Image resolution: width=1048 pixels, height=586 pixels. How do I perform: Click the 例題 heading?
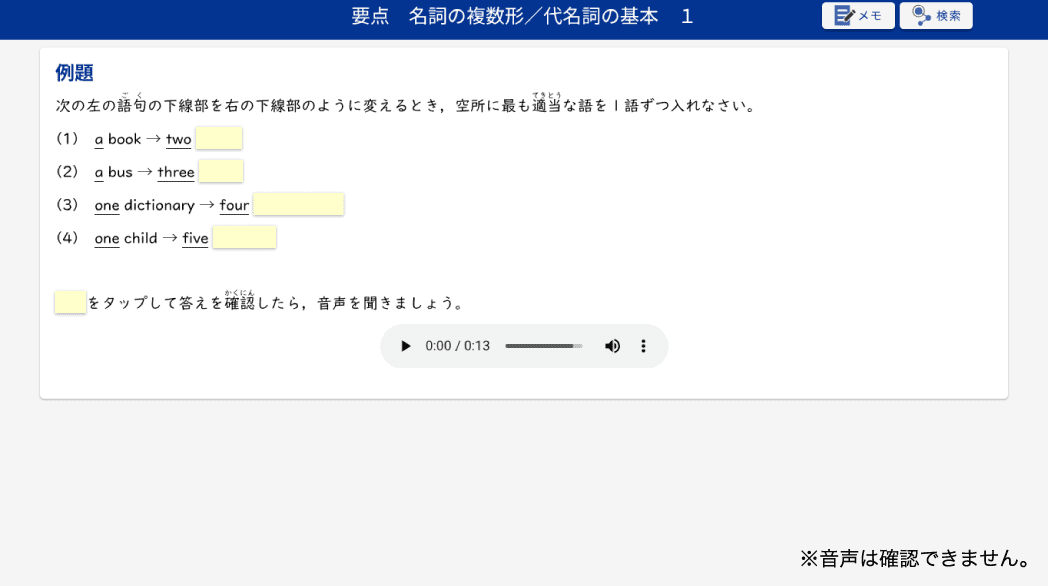[74, 73]
